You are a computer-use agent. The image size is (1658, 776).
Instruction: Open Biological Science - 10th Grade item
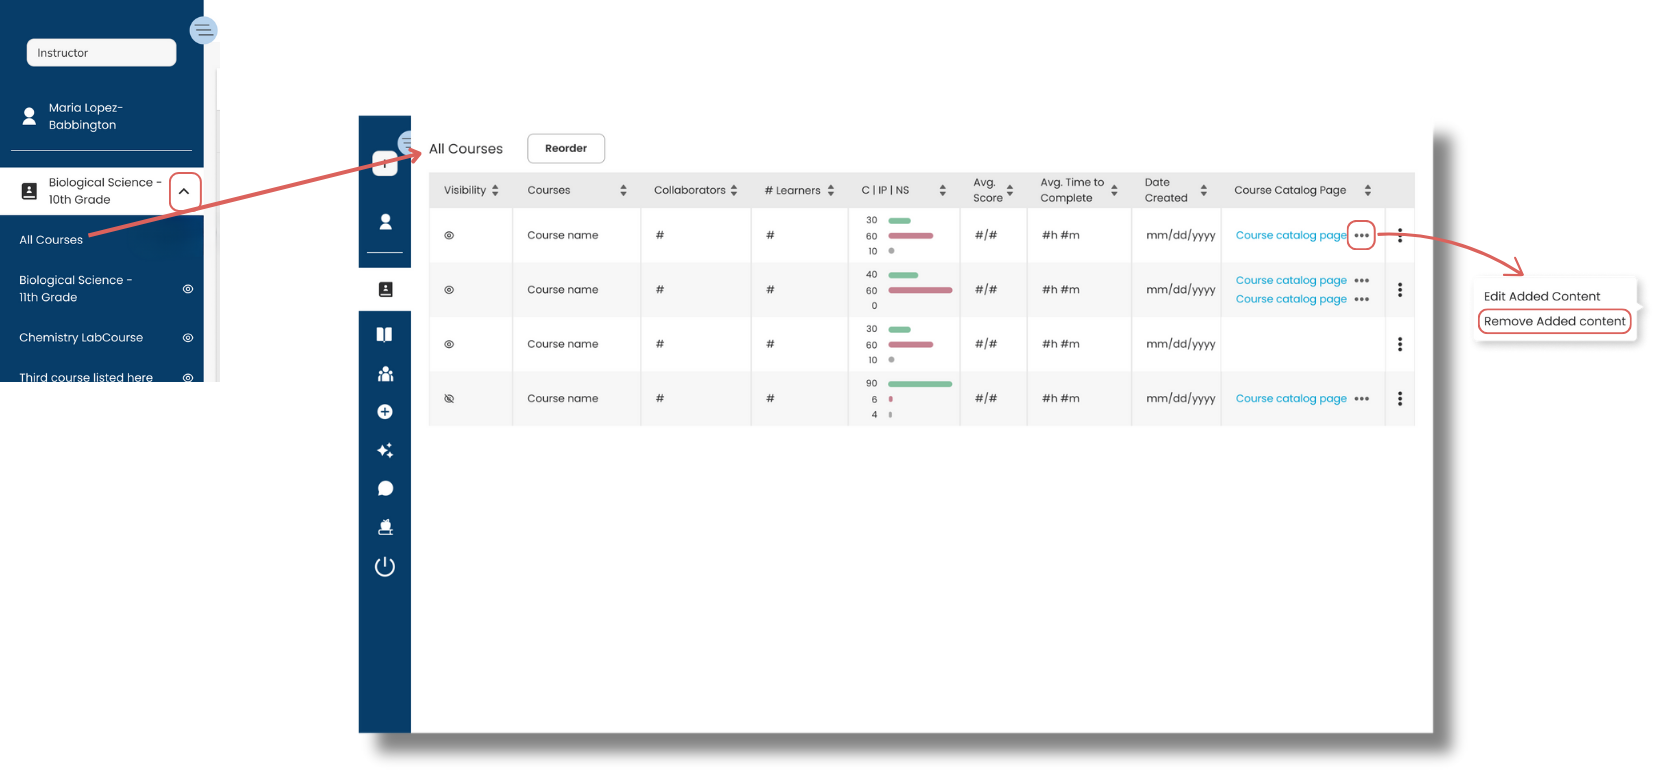point(105,191)
